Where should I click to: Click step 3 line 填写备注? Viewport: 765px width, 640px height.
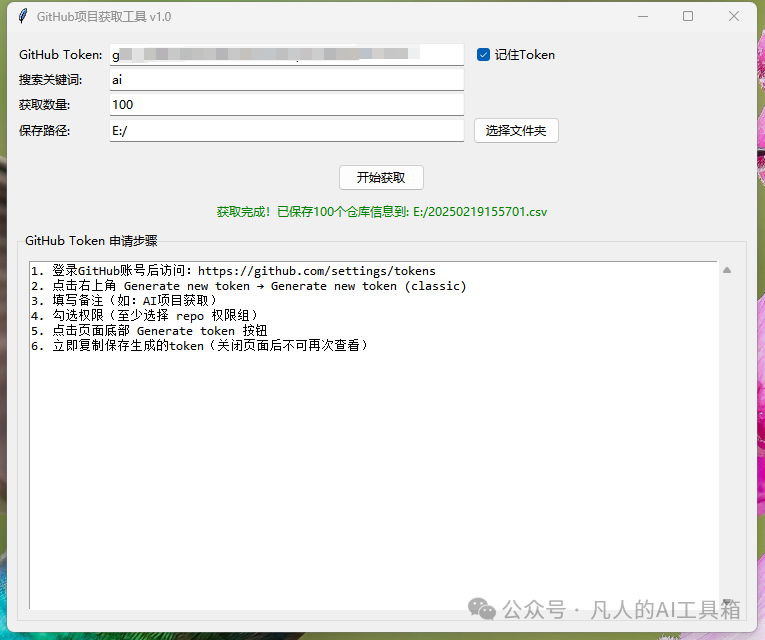(124, 300)
